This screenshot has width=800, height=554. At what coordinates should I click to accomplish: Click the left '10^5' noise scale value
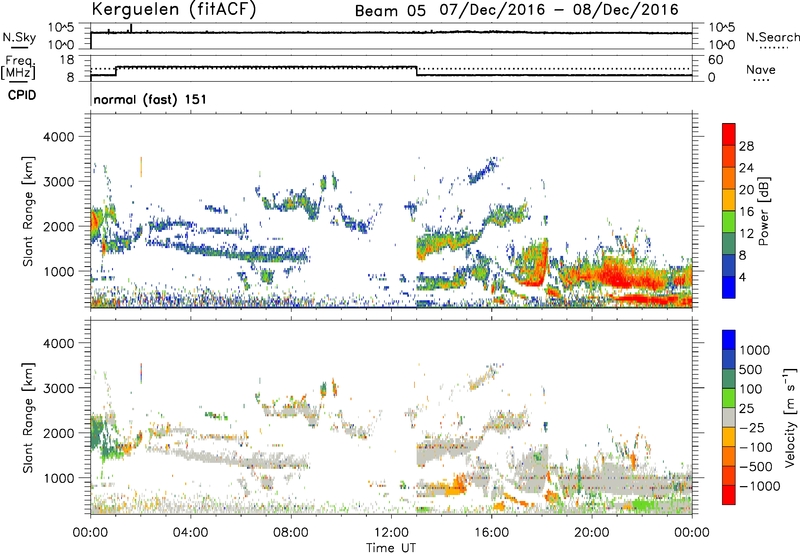[x=61, y=28]
